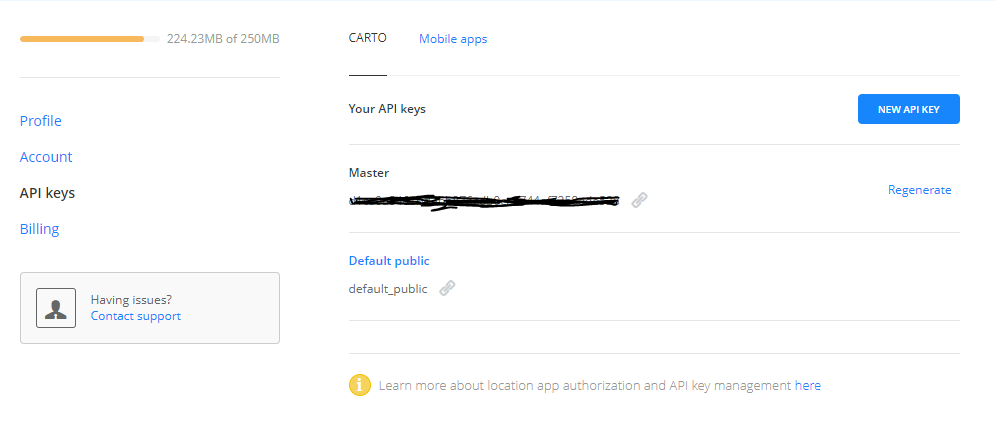This screenshot has width=995, height=423.
Task: Click the default_public key text
Action: tap(388, 289)
